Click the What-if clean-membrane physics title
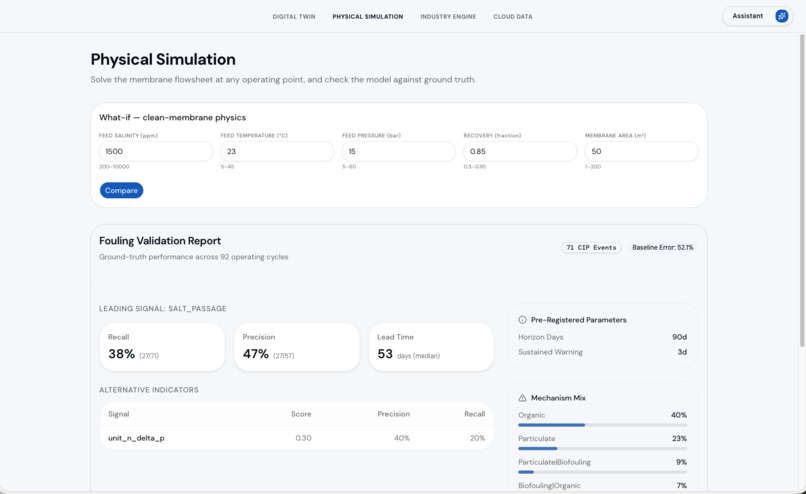The image size is (806, 494). 172,117
